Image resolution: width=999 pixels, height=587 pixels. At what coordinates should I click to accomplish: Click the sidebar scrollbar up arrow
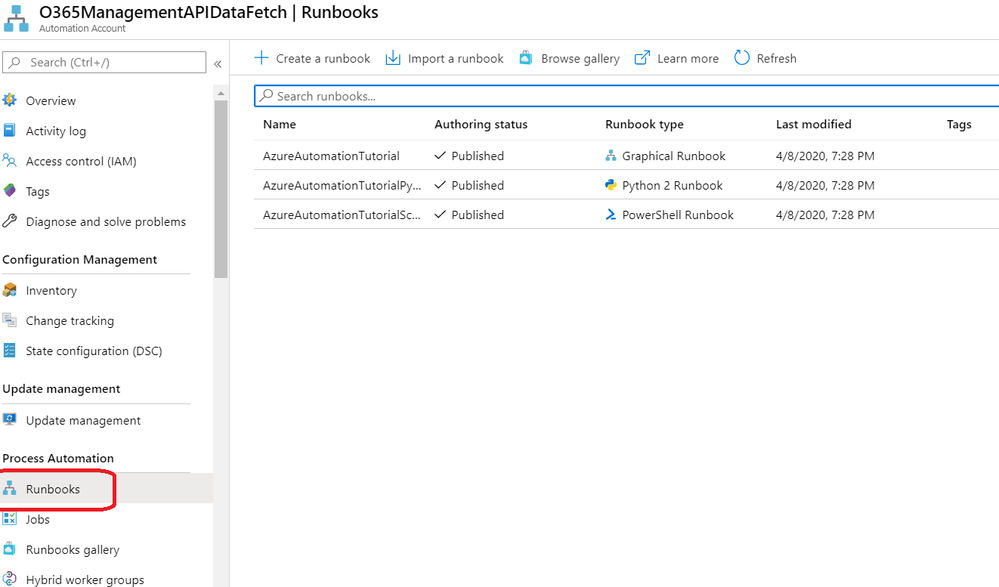coord(221,94)
